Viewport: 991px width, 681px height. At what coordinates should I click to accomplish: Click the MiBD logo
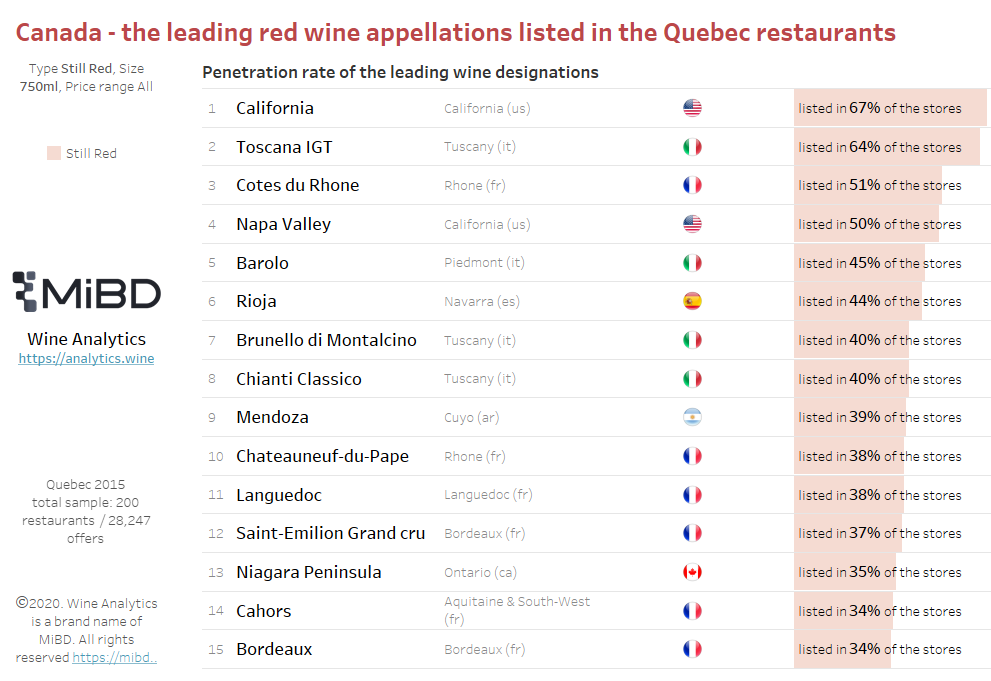[x=87, y=292]
